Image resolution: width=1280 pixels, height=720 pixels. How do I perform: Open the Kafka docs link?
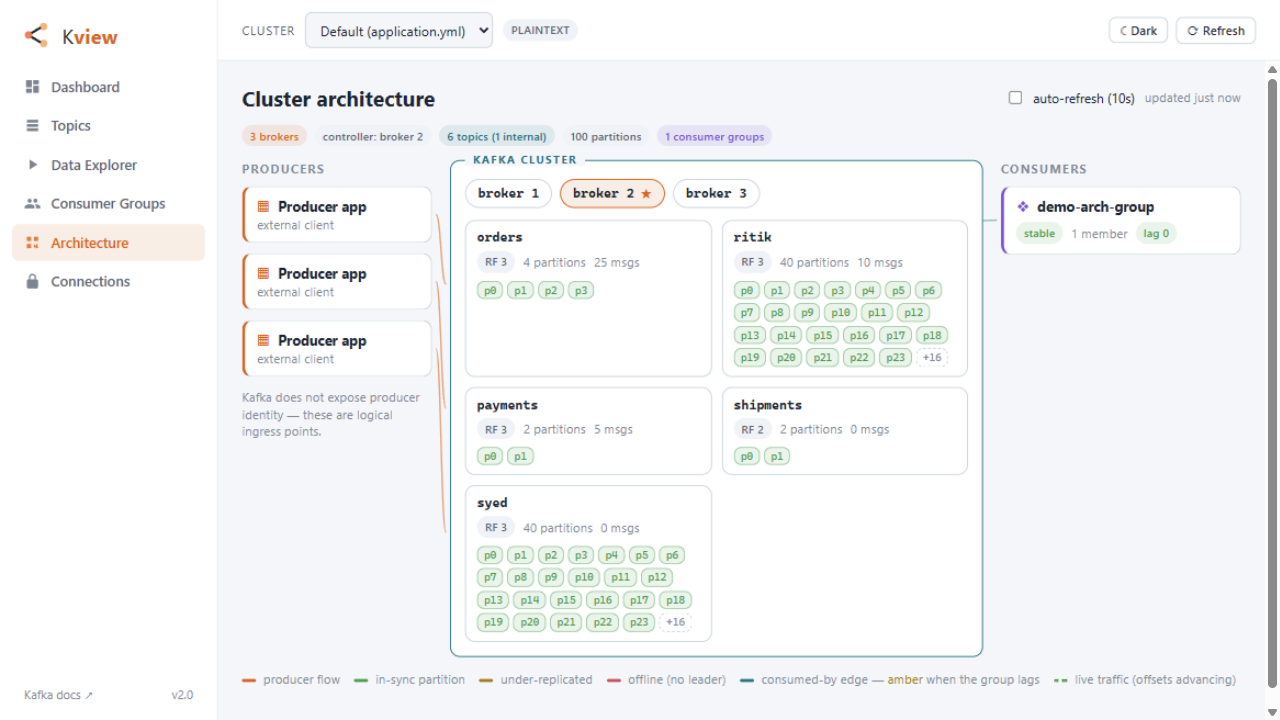58,695
